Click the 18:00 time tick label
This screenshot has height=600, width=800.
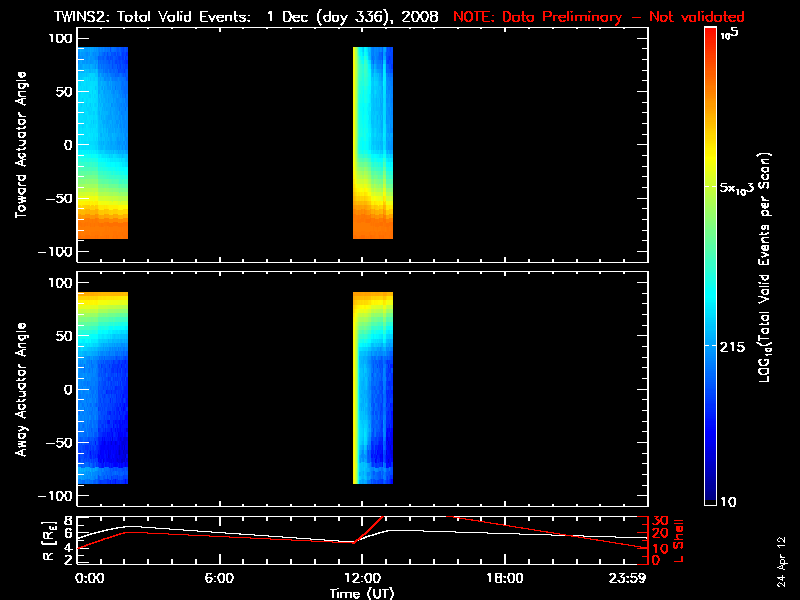pos(503,578)
